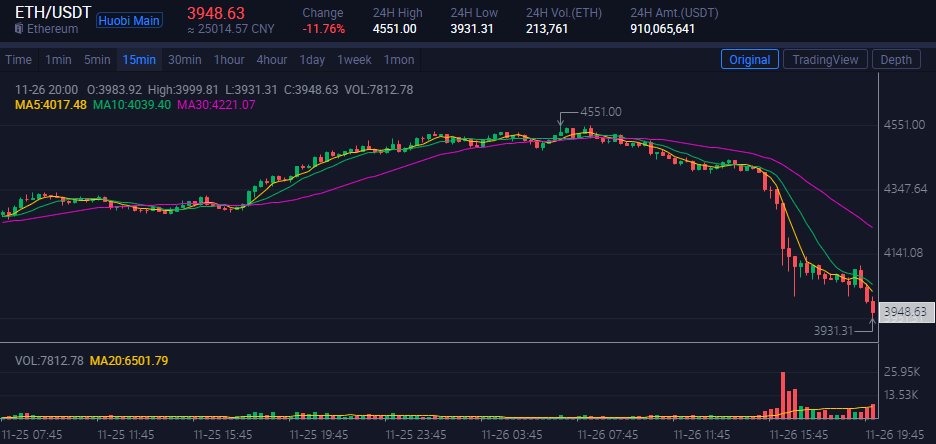Click the 24H Low value 3931.31

(x=472, y=28)
